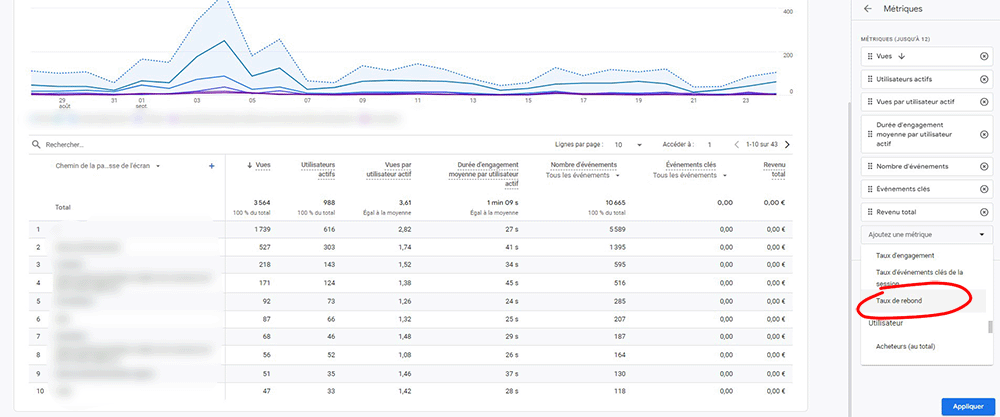
Task: Go to the next page of table rows
Action: click(786, 145)
